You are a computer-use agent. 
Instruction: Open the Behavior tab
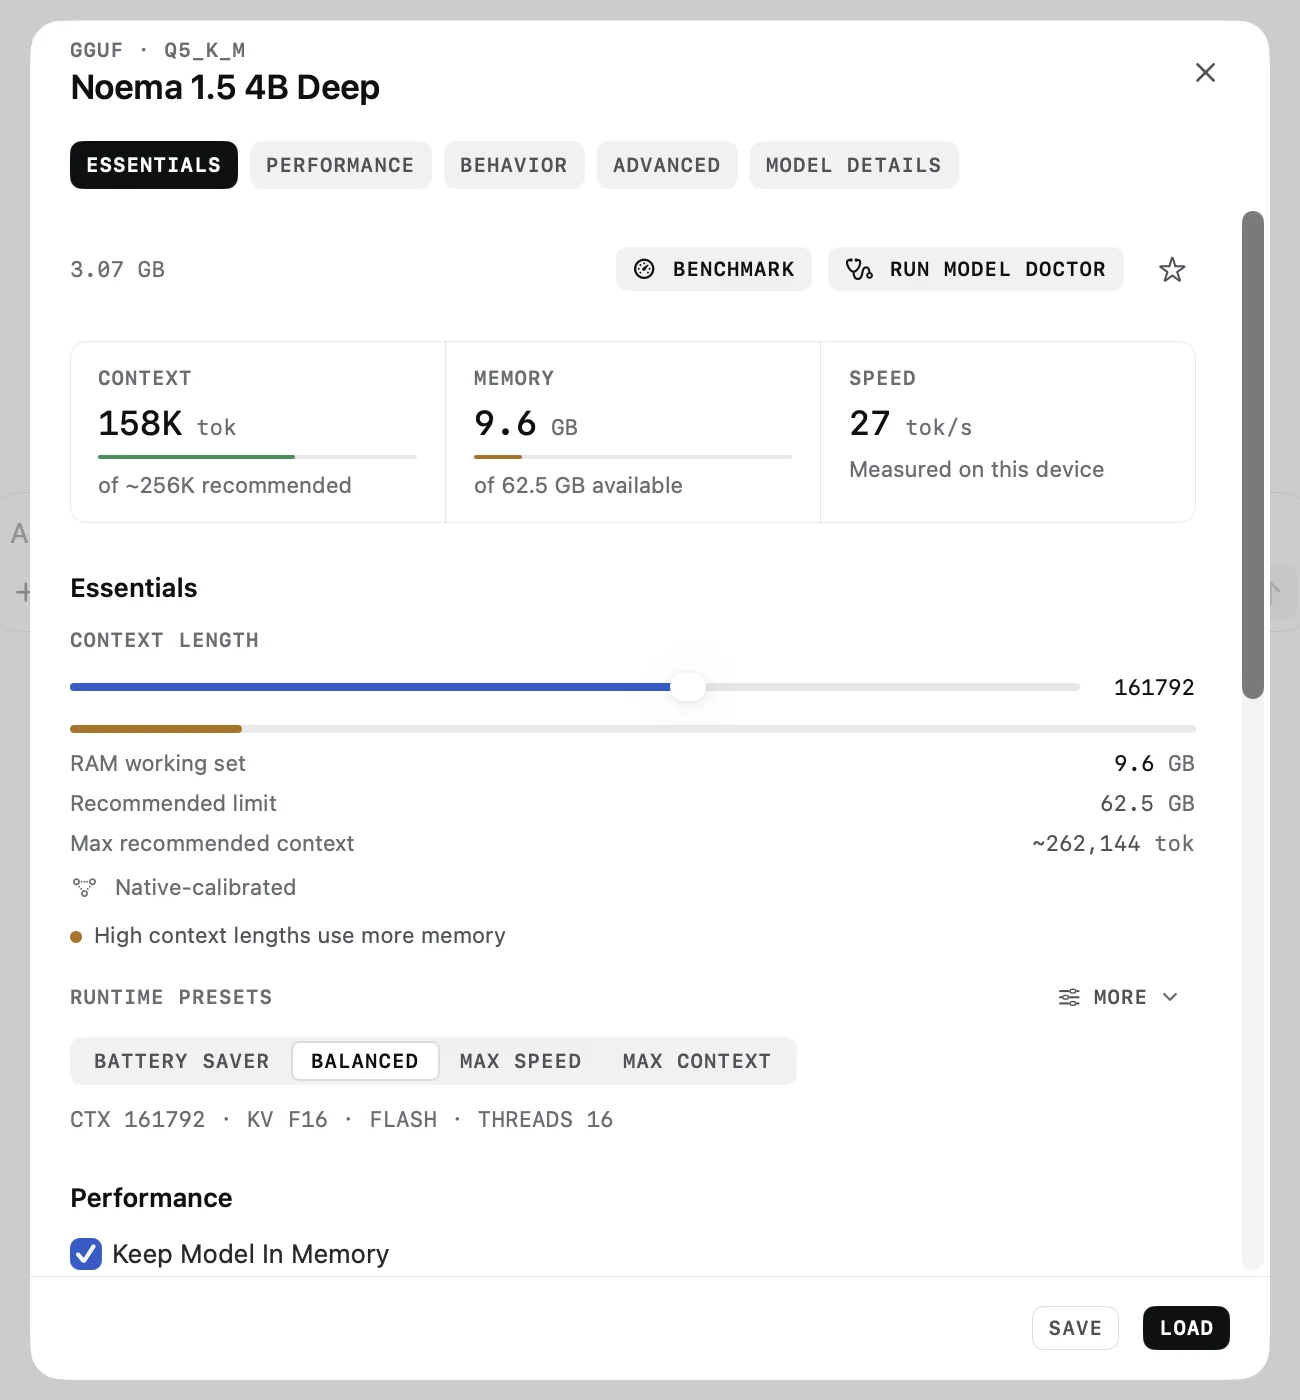point(514,165)
